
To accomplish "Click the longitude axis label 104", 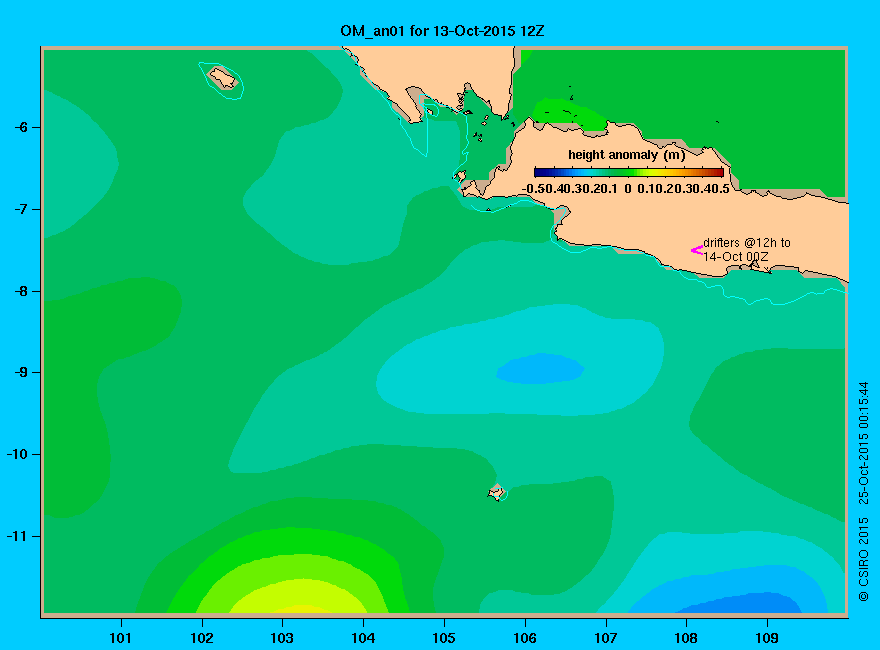I will (363, 638).
